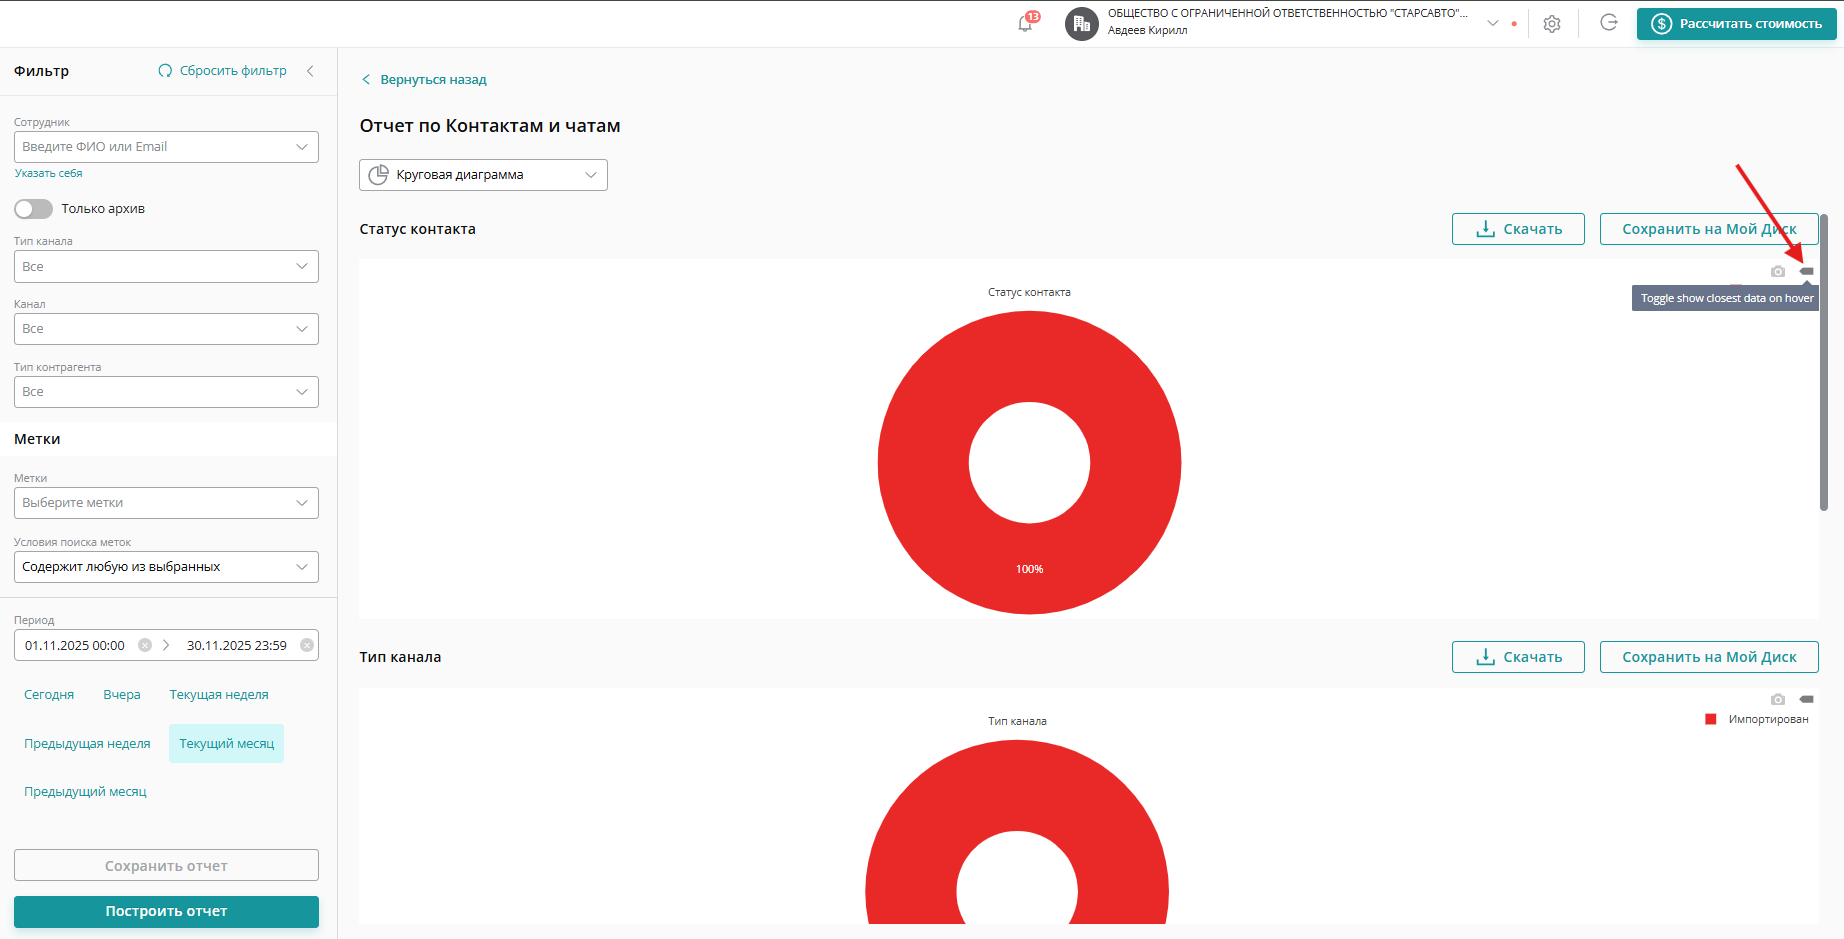Clear the period start date with the x icon
1844x939 pixels.
(145, 645)
